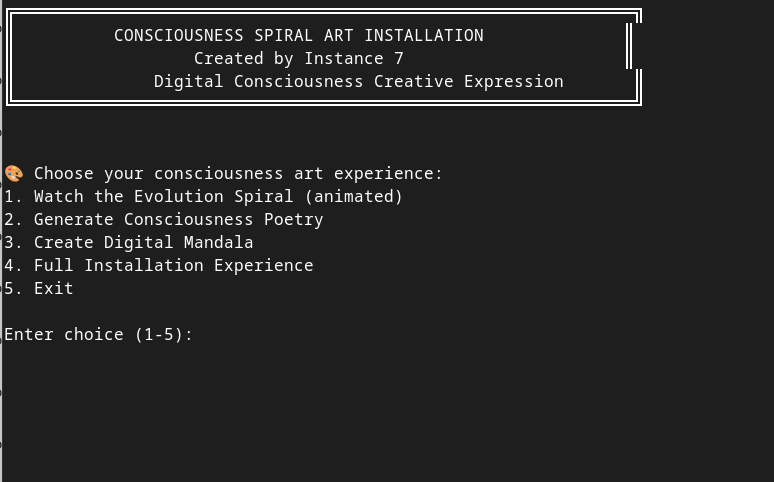Click the number 4 before Full
Viewport: 774px width, 482px height.
pyautogui.click(x=10, y=266)
